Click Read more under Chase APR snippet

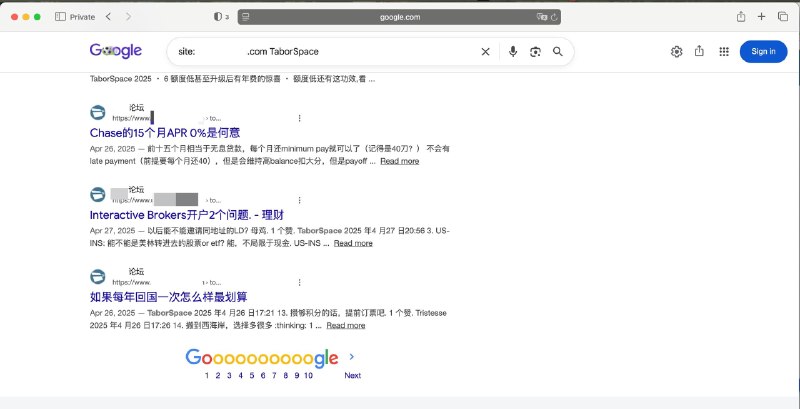click(399, 161)
